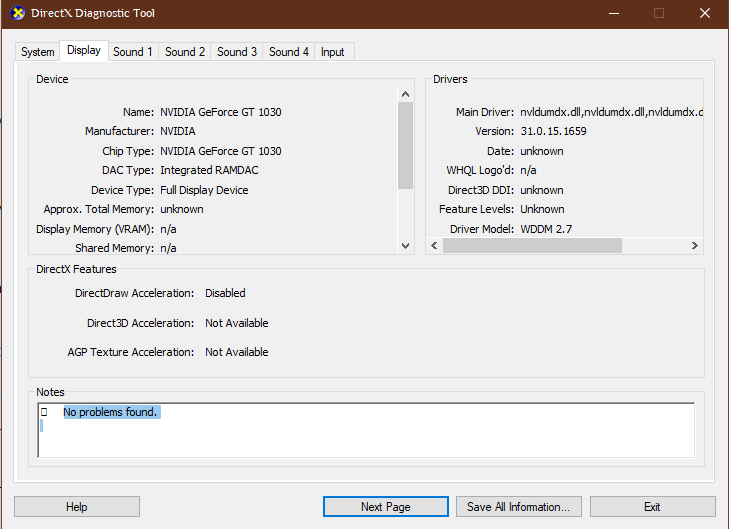Open the Sound 2 tab
The height and width of the screenshot is (529, 729).
(x=185, y=52)
